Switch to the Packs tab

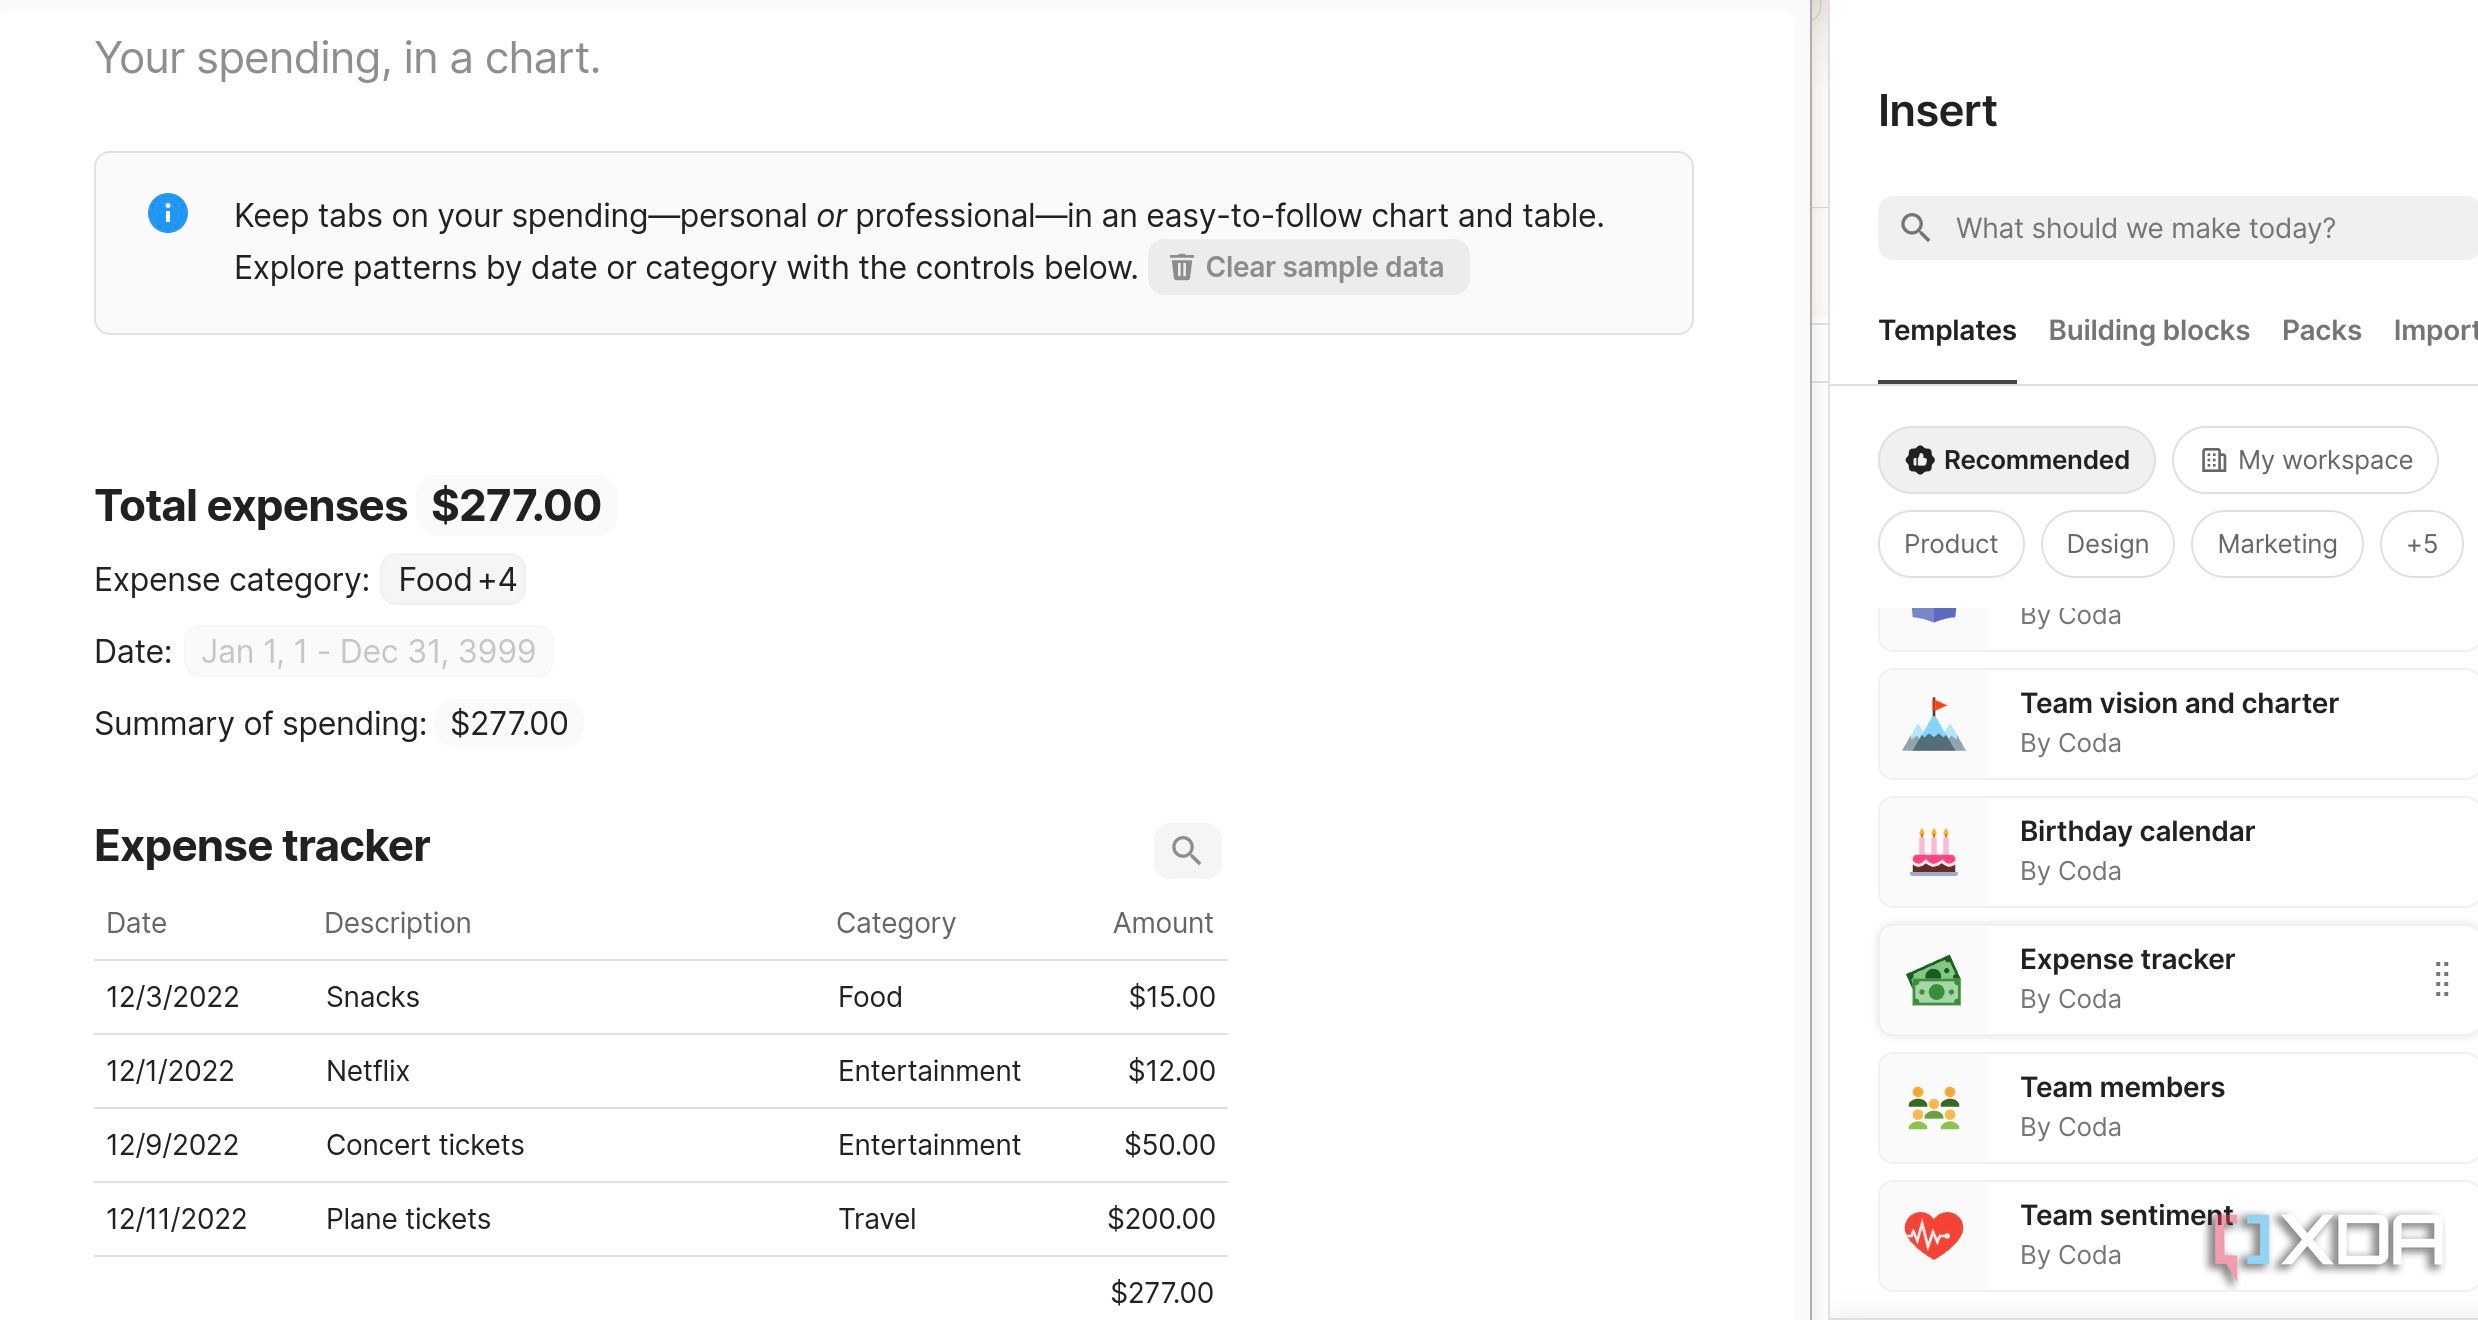coord(2321,330)
